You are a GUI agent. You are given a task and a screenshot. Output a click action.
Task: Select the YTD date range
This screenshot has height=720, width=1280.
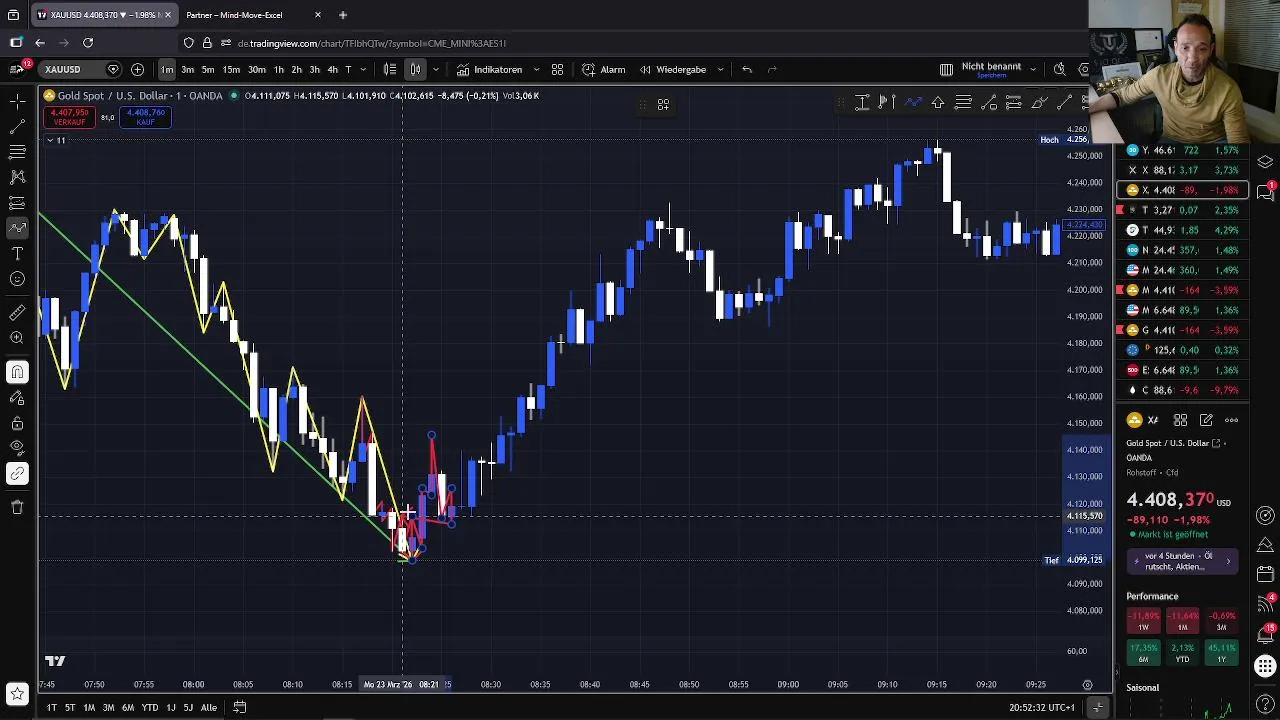(149, 707)
